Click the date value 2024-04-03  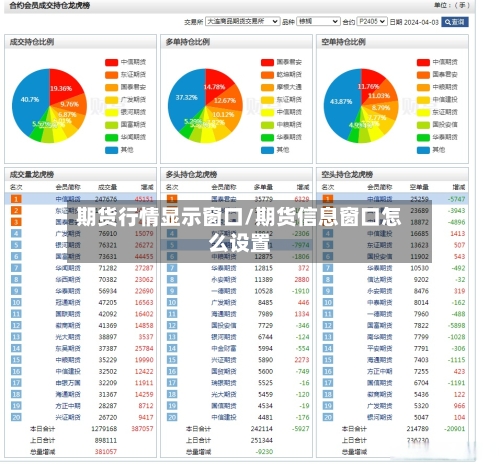coord(421,22)
